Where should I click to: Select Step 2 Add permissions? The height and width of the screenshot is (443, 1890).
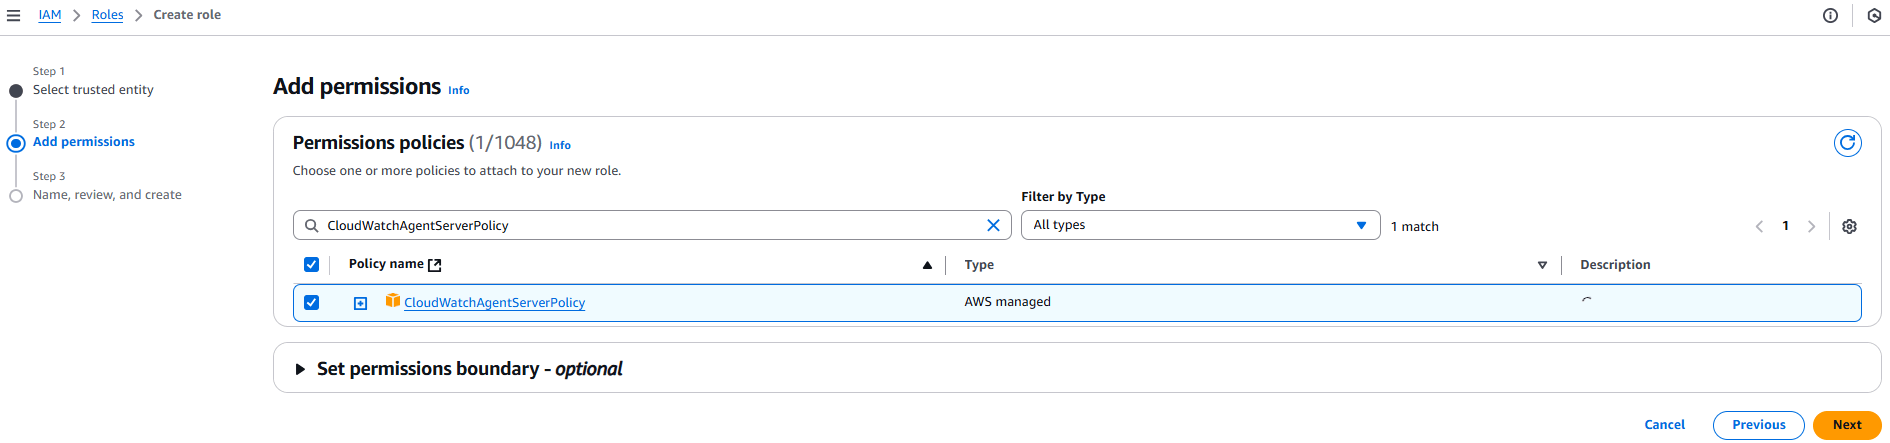[84, 142]
